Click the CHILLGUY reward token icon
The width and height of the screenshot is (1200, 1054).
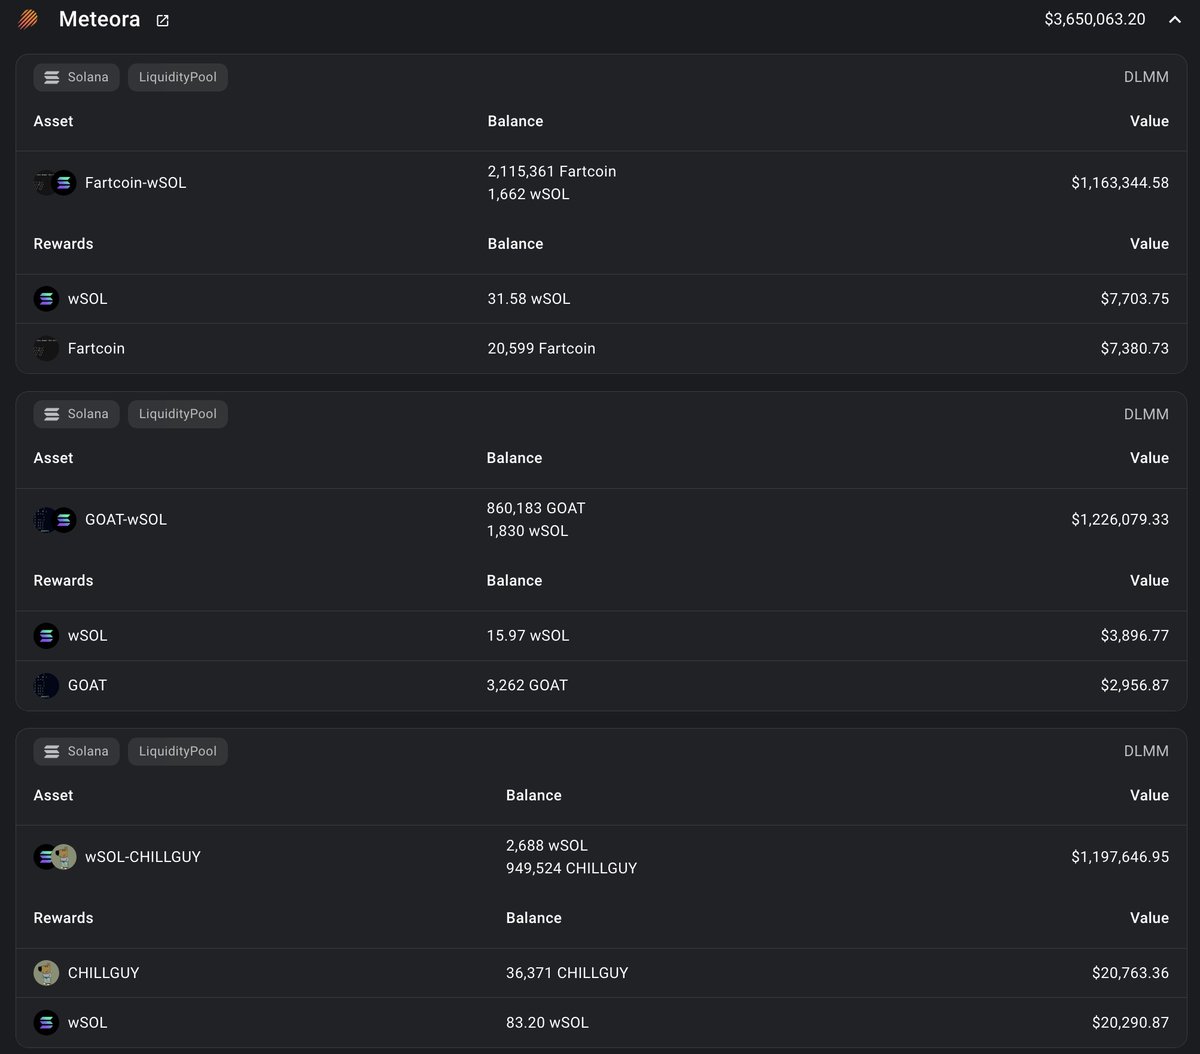point(46,973)
